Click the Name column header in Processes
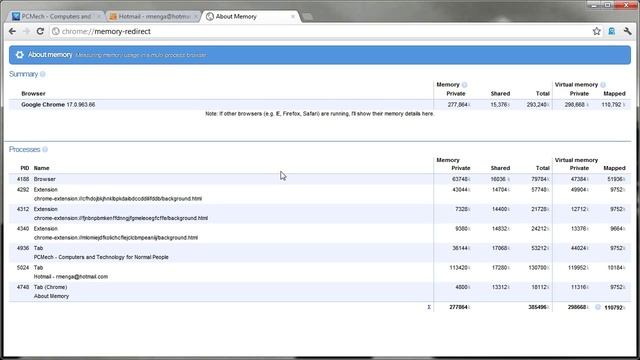The image size is (640, 360). pyautogui.click(x=41, y=168)
